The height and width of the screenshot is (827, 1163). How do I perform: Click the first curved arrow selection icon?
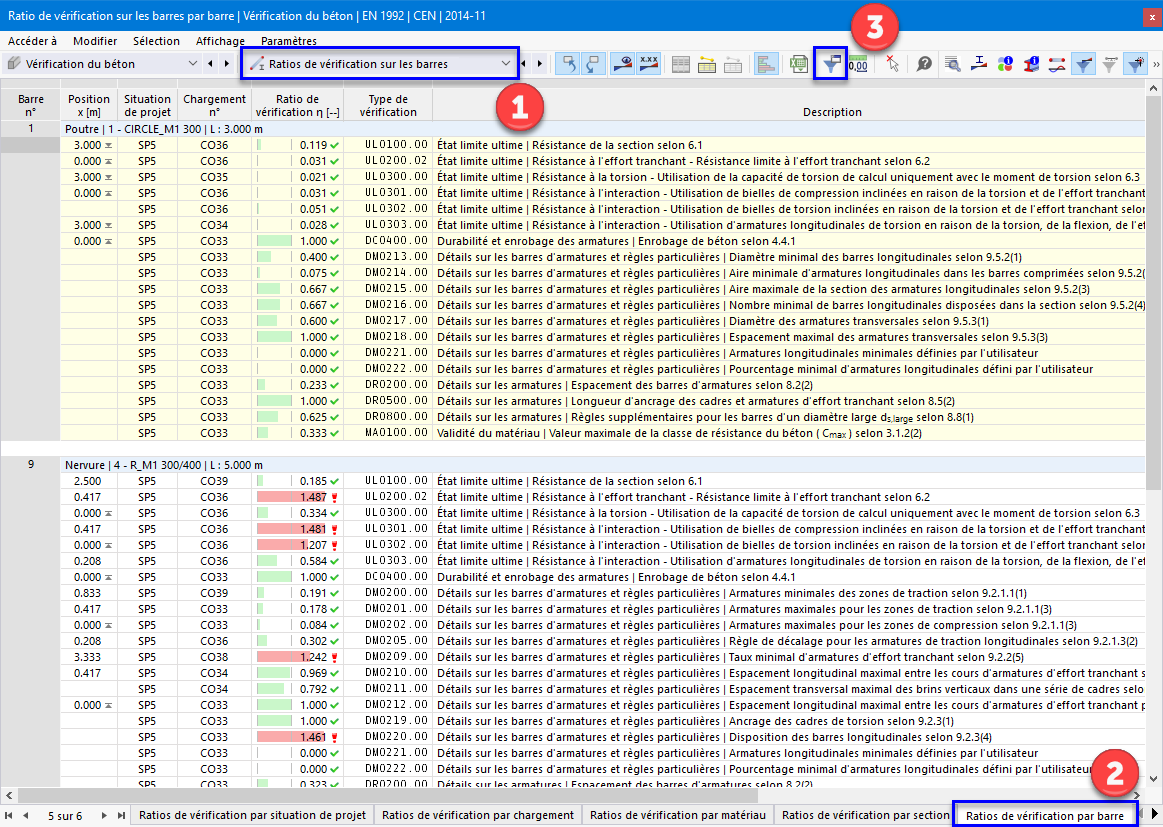[x=569, y=65]
